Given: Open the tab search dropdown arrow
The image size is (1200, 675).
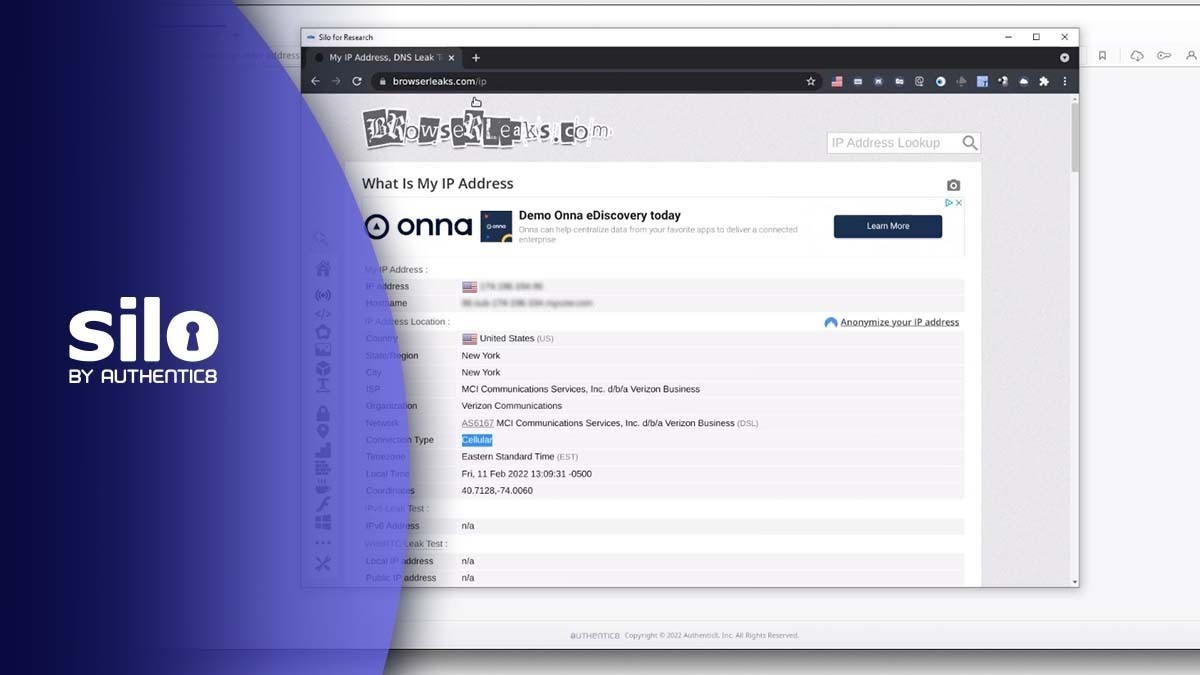Looking at the screenshot, I should pyautogui.click(x=1064, y=58).
